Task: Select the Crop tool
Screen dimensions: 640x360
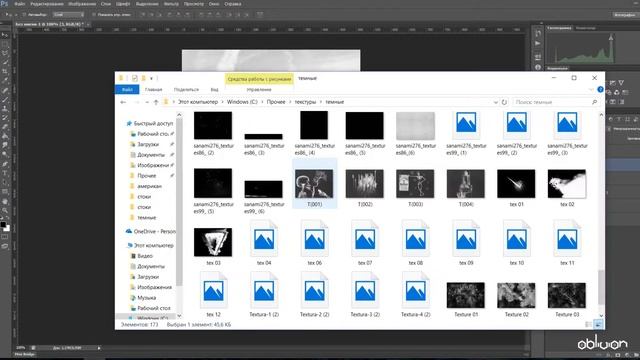Action: coord(5,72)
